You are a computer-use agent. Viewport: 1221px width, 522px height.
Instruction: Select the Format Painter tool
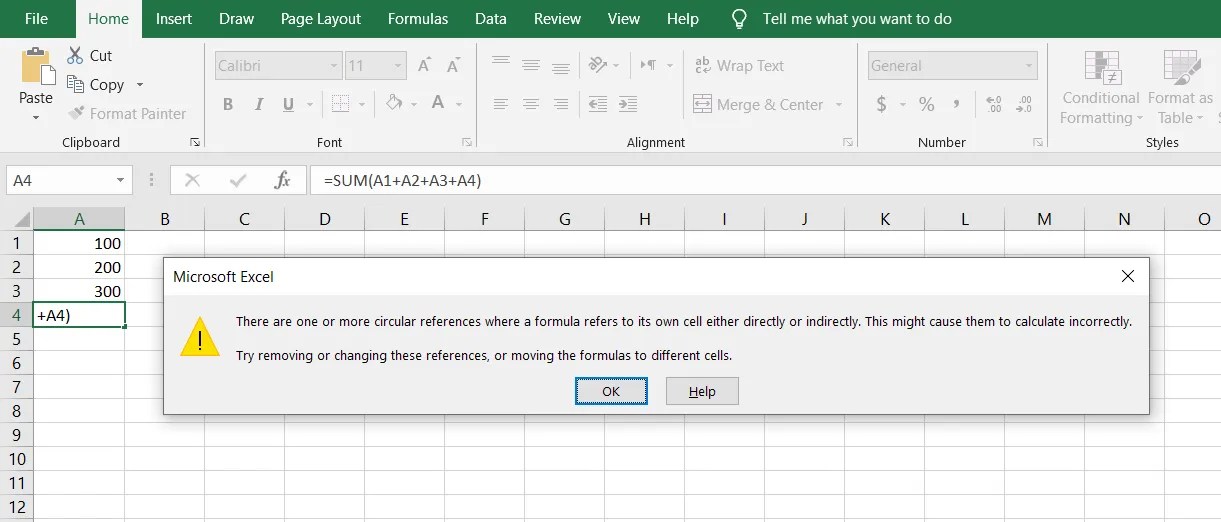tap(127, 114)
